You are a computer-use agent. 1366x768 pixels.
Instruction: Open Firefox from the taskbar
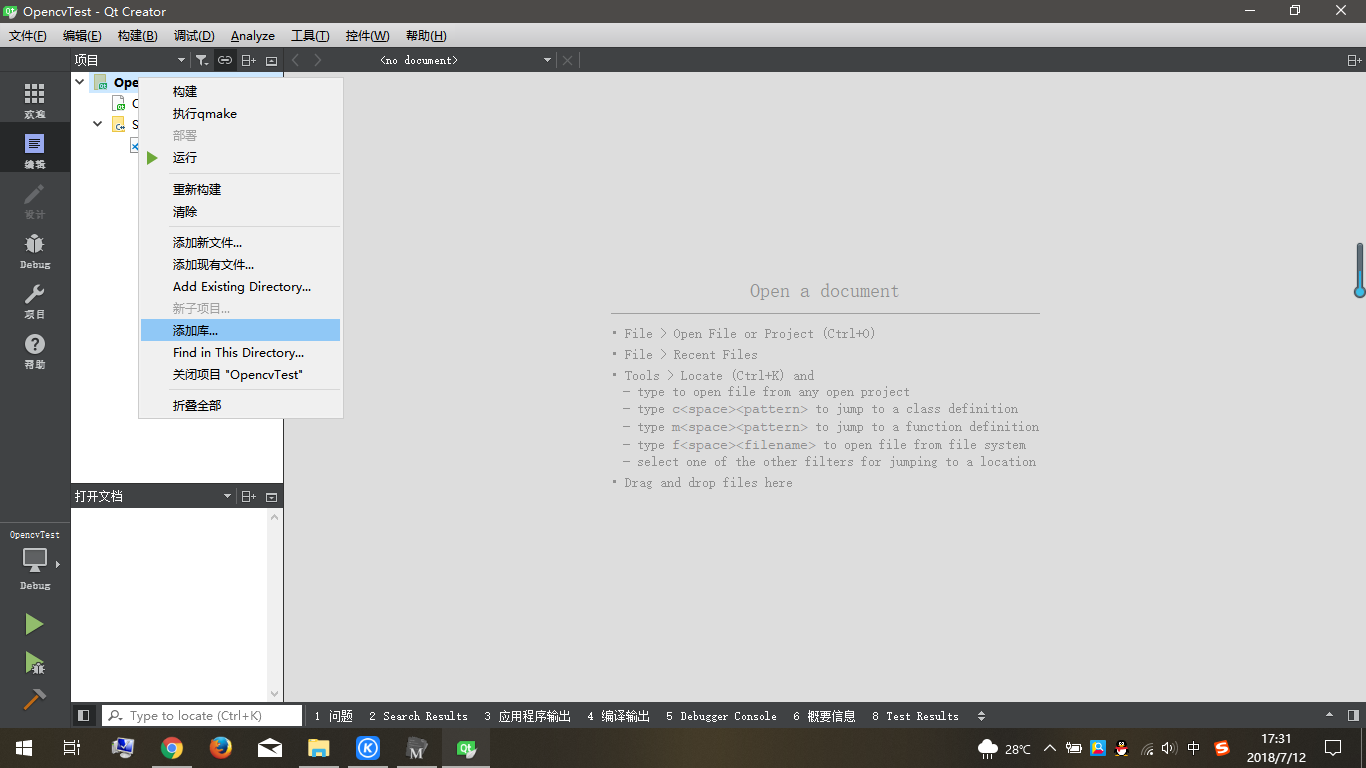221,748
